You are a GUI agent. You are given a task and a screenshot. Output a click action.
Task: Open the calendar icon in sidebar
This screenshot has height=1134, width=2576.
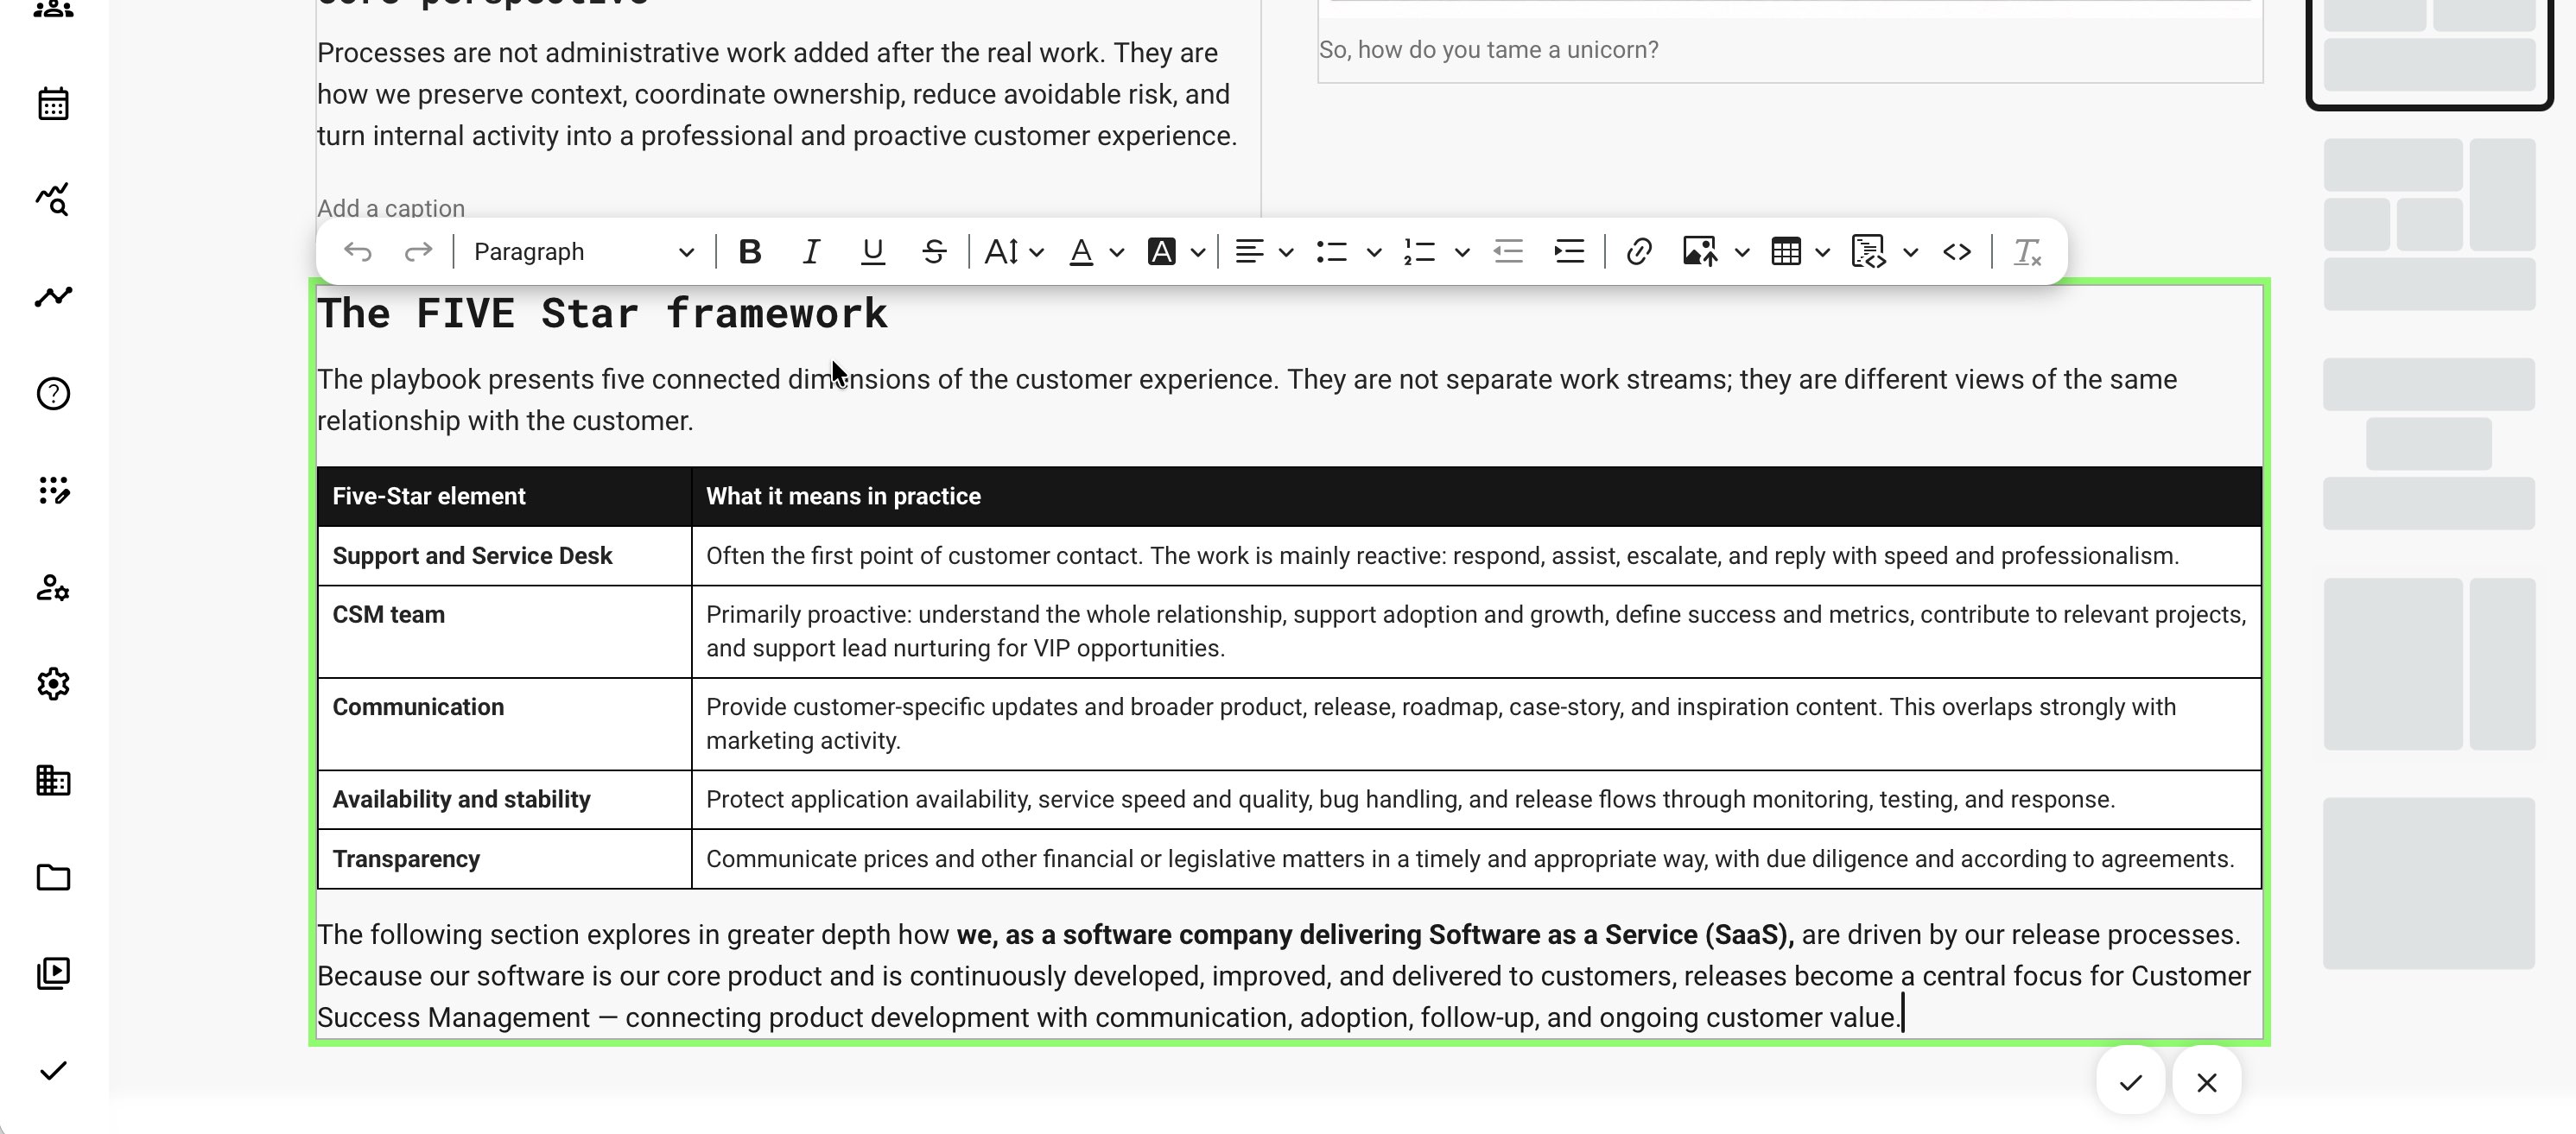point(54,104)
